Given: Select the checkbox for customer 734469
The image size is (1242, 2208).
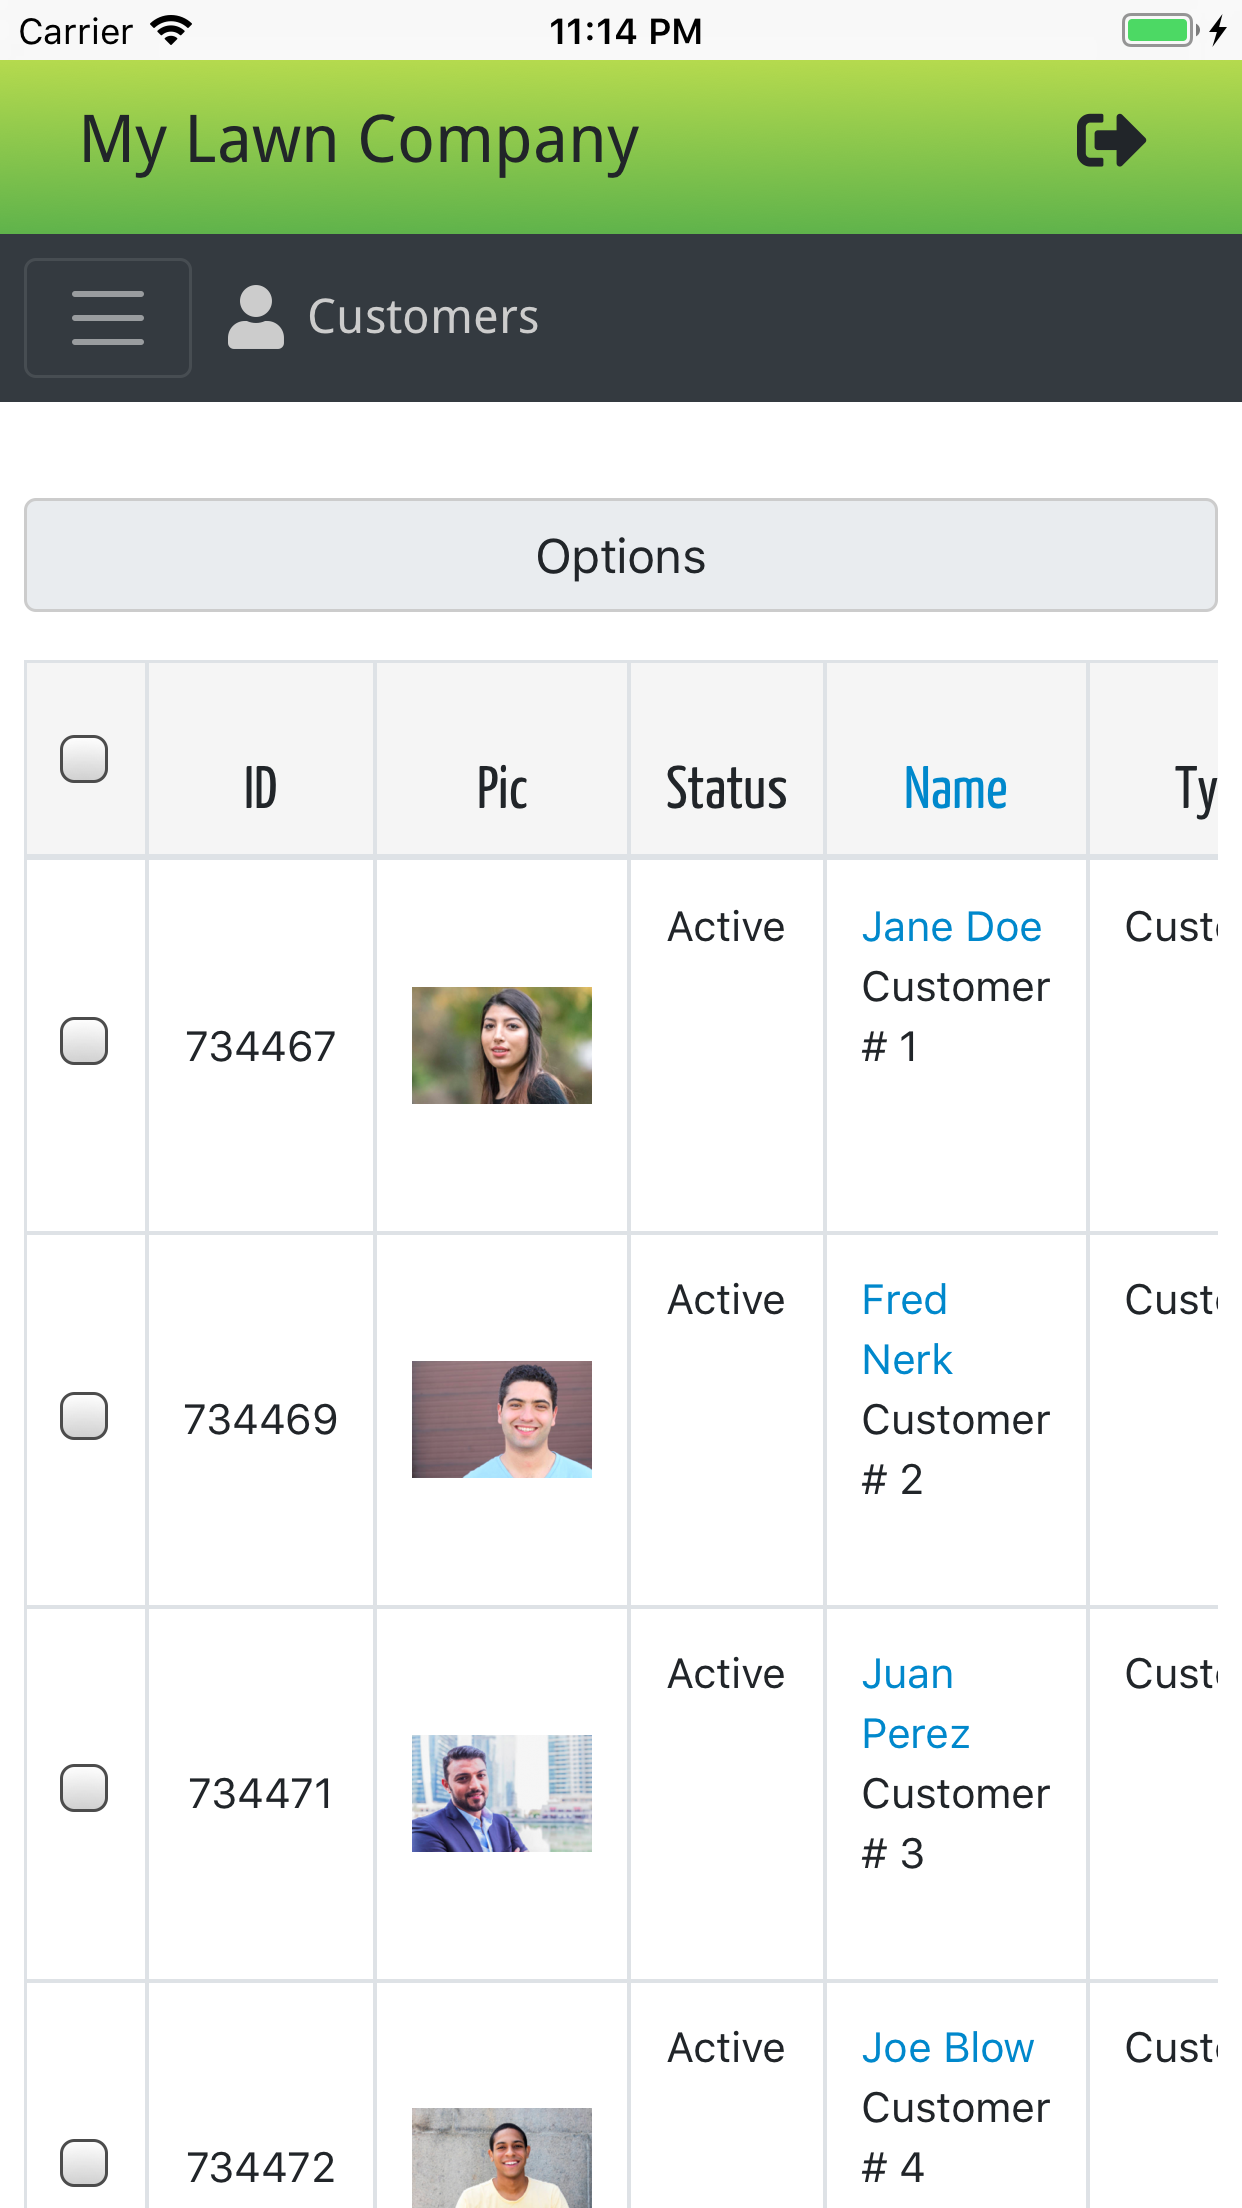Looking at the screenshot, I should click(84, 1416).
